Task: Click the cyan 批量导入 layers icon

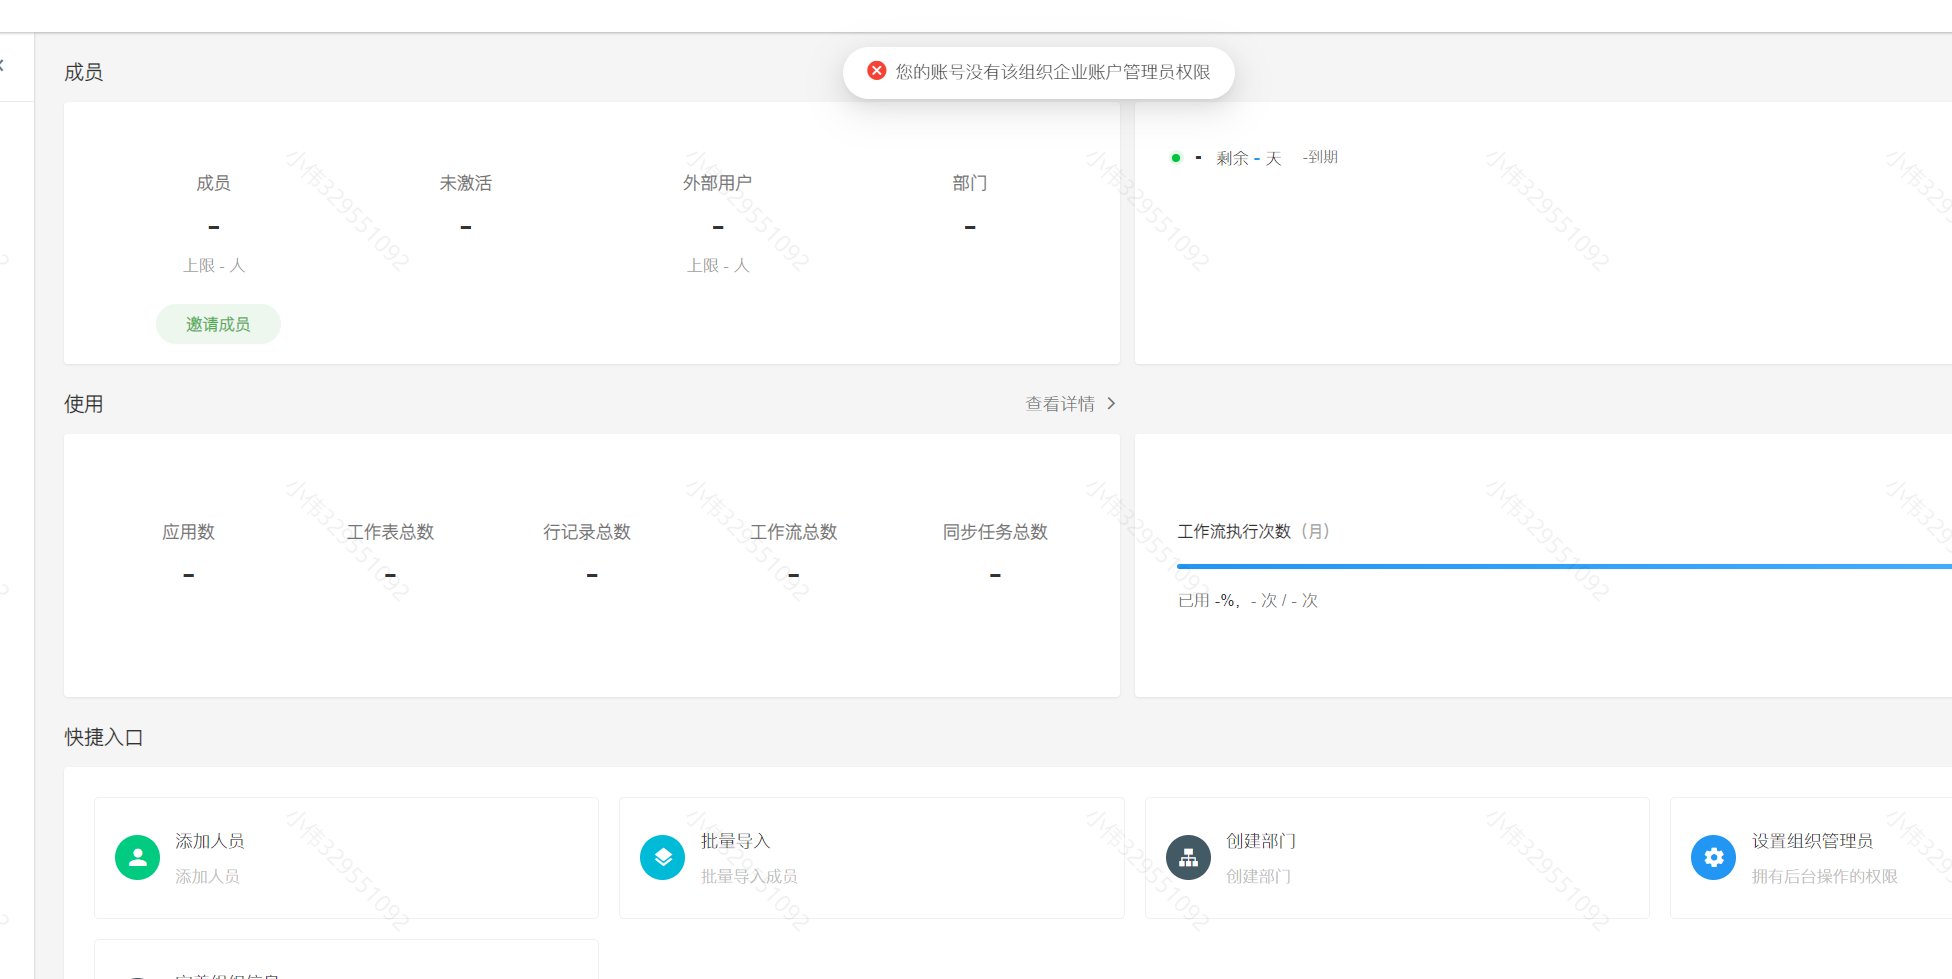Action: [x=662, y=858]
